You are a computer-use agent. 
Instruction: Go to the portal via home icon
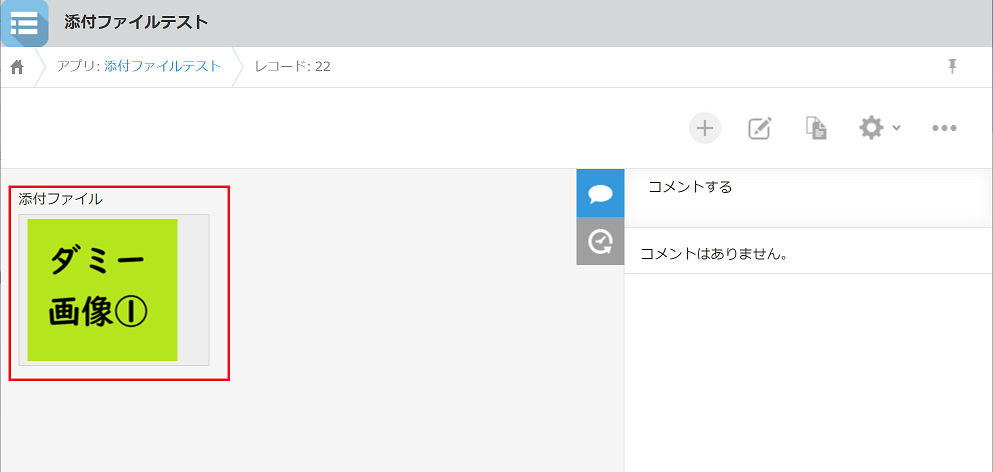17,67
